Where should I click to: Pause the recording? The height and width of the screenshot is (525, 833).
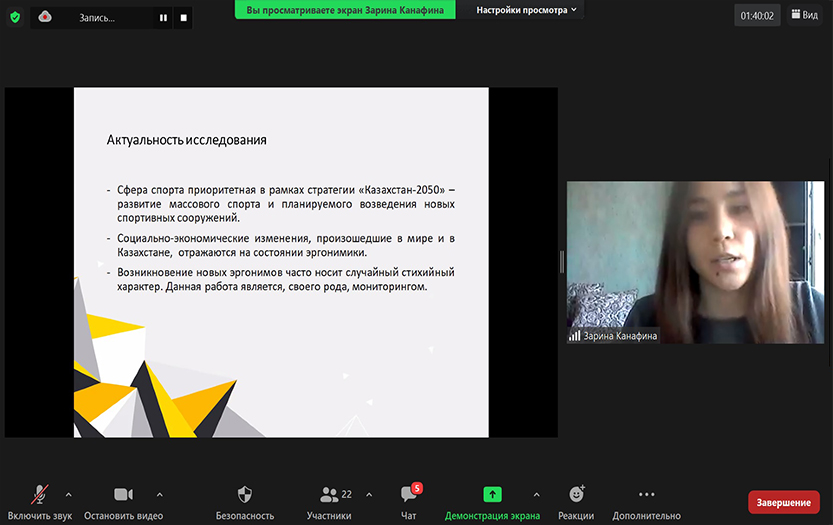coord(163,18)
